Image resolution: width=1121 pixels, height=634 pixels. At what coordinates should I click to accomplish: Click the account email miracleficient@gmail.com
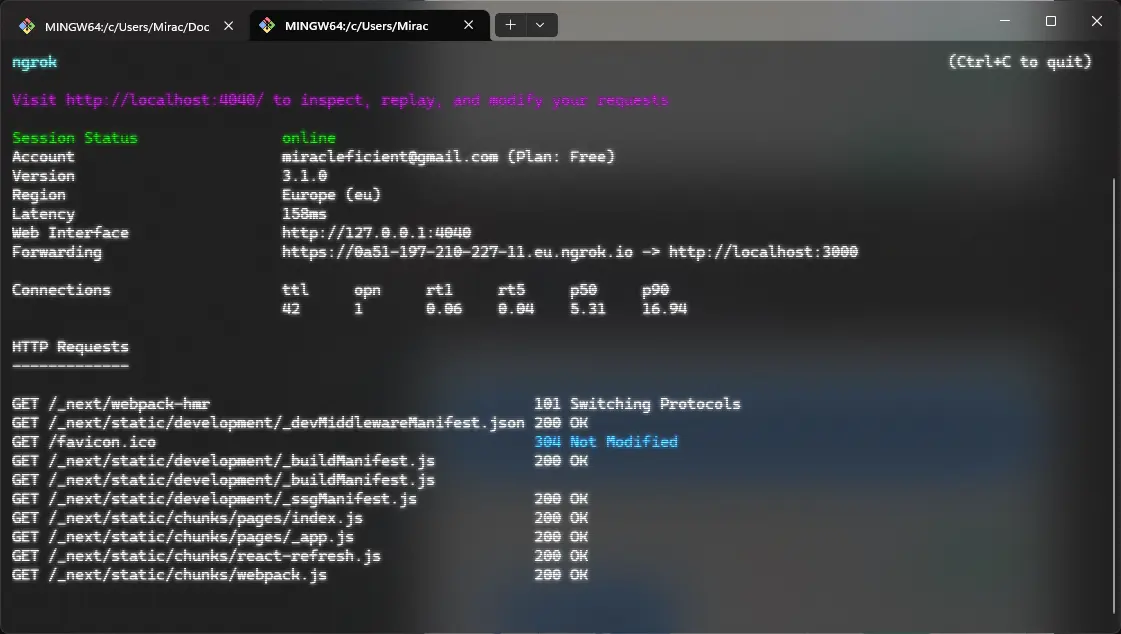(x=390, y=157)
